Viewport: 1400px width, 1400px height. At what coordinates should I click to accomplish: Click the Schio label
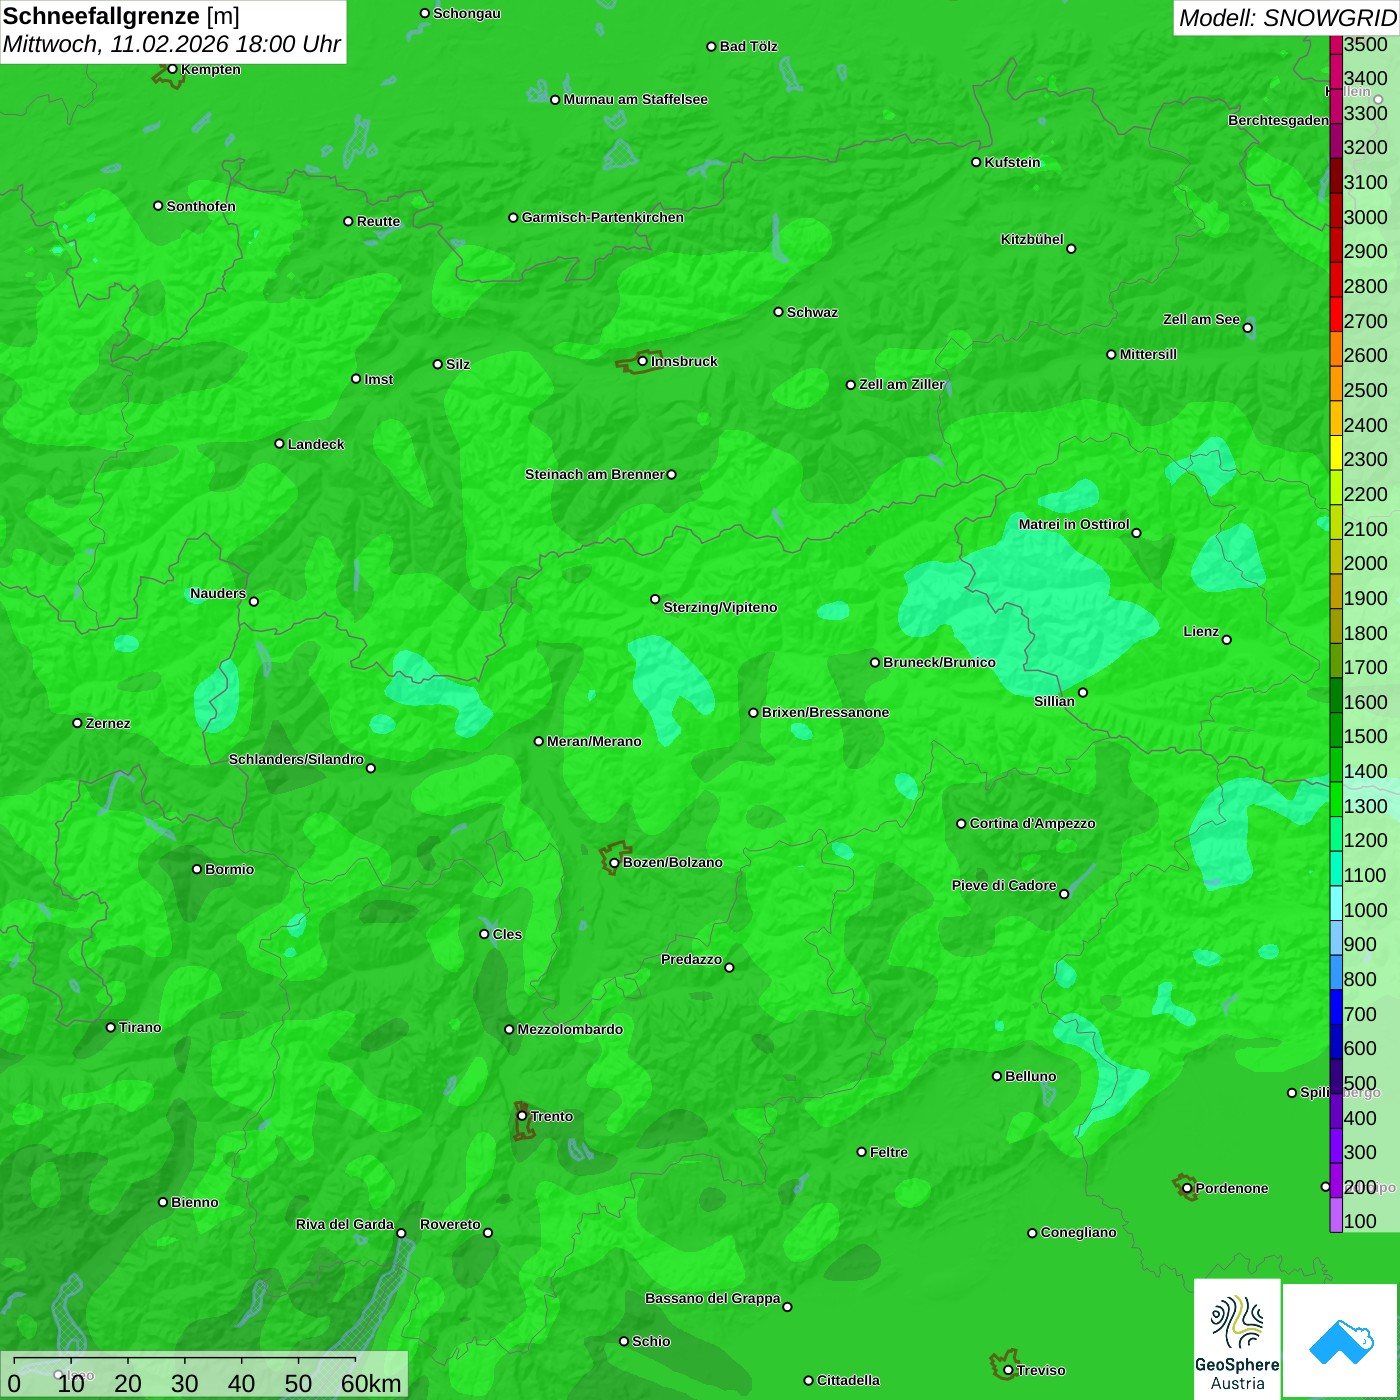(651, 1341)
